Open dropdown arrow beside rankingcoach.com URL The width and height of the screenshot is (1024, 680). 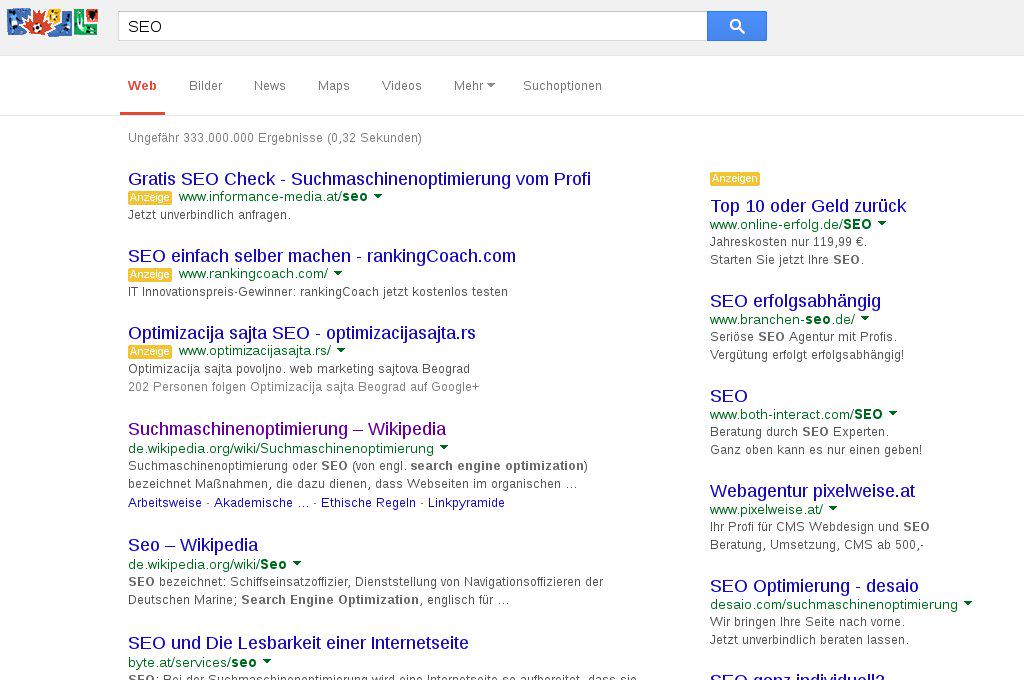pyautogui.click(x=338, y=273)
